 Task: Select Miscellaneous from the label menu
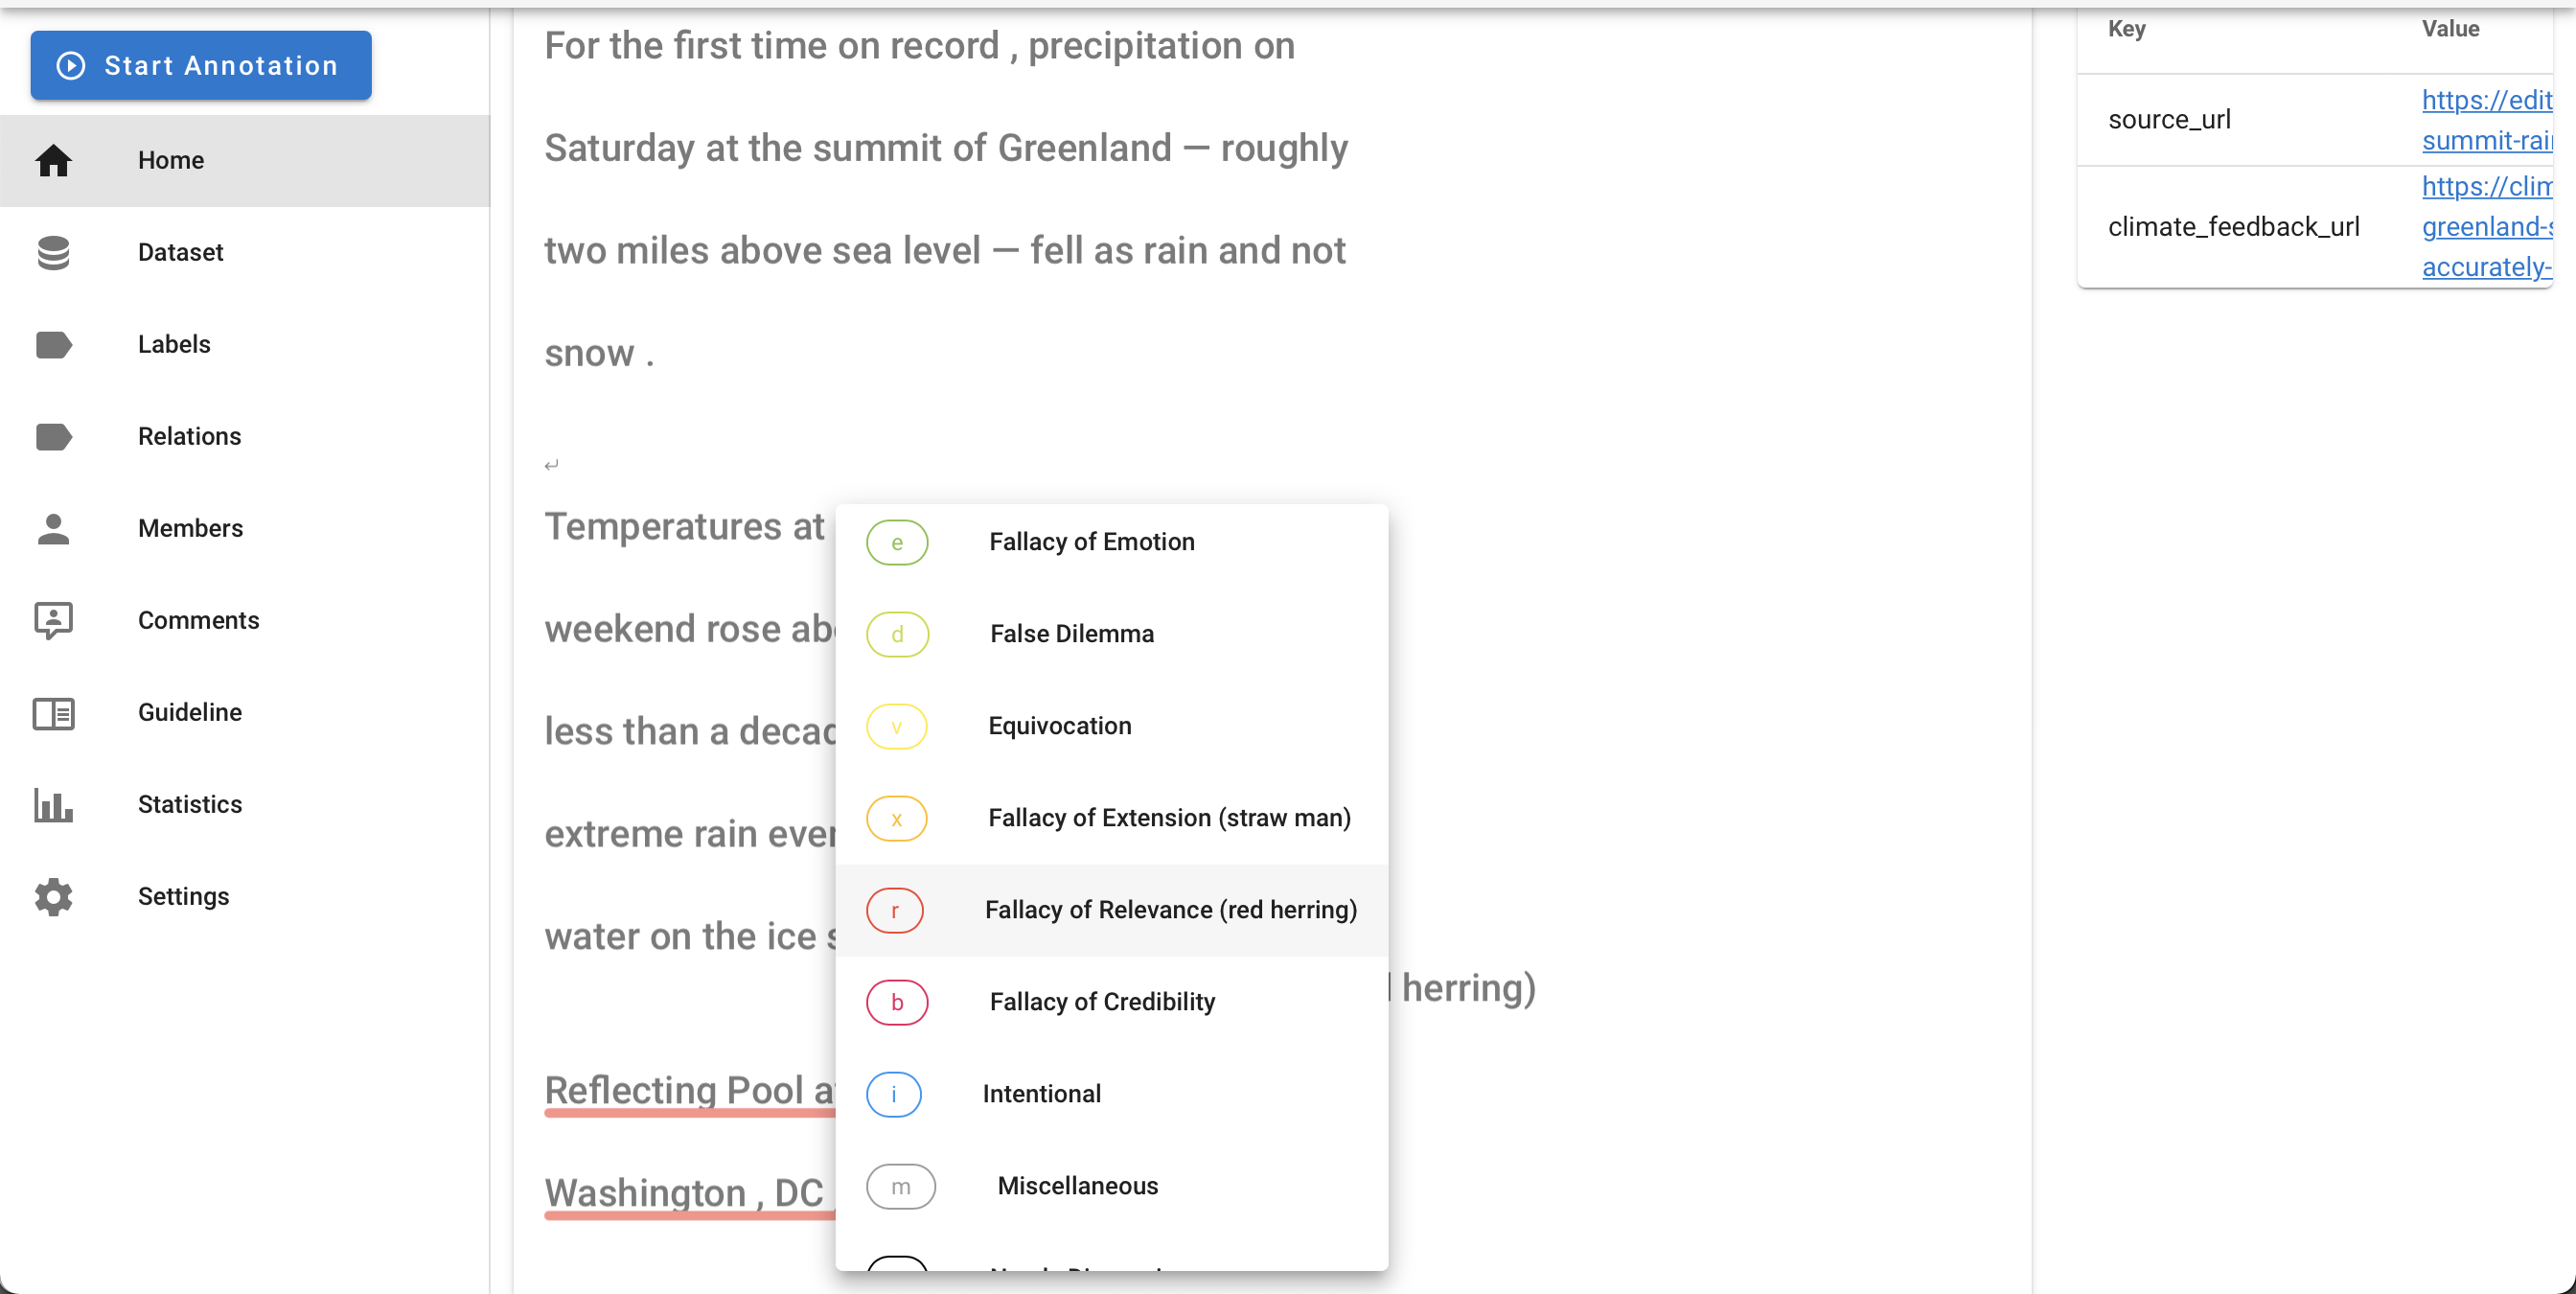click(x=1077, y=1186)
